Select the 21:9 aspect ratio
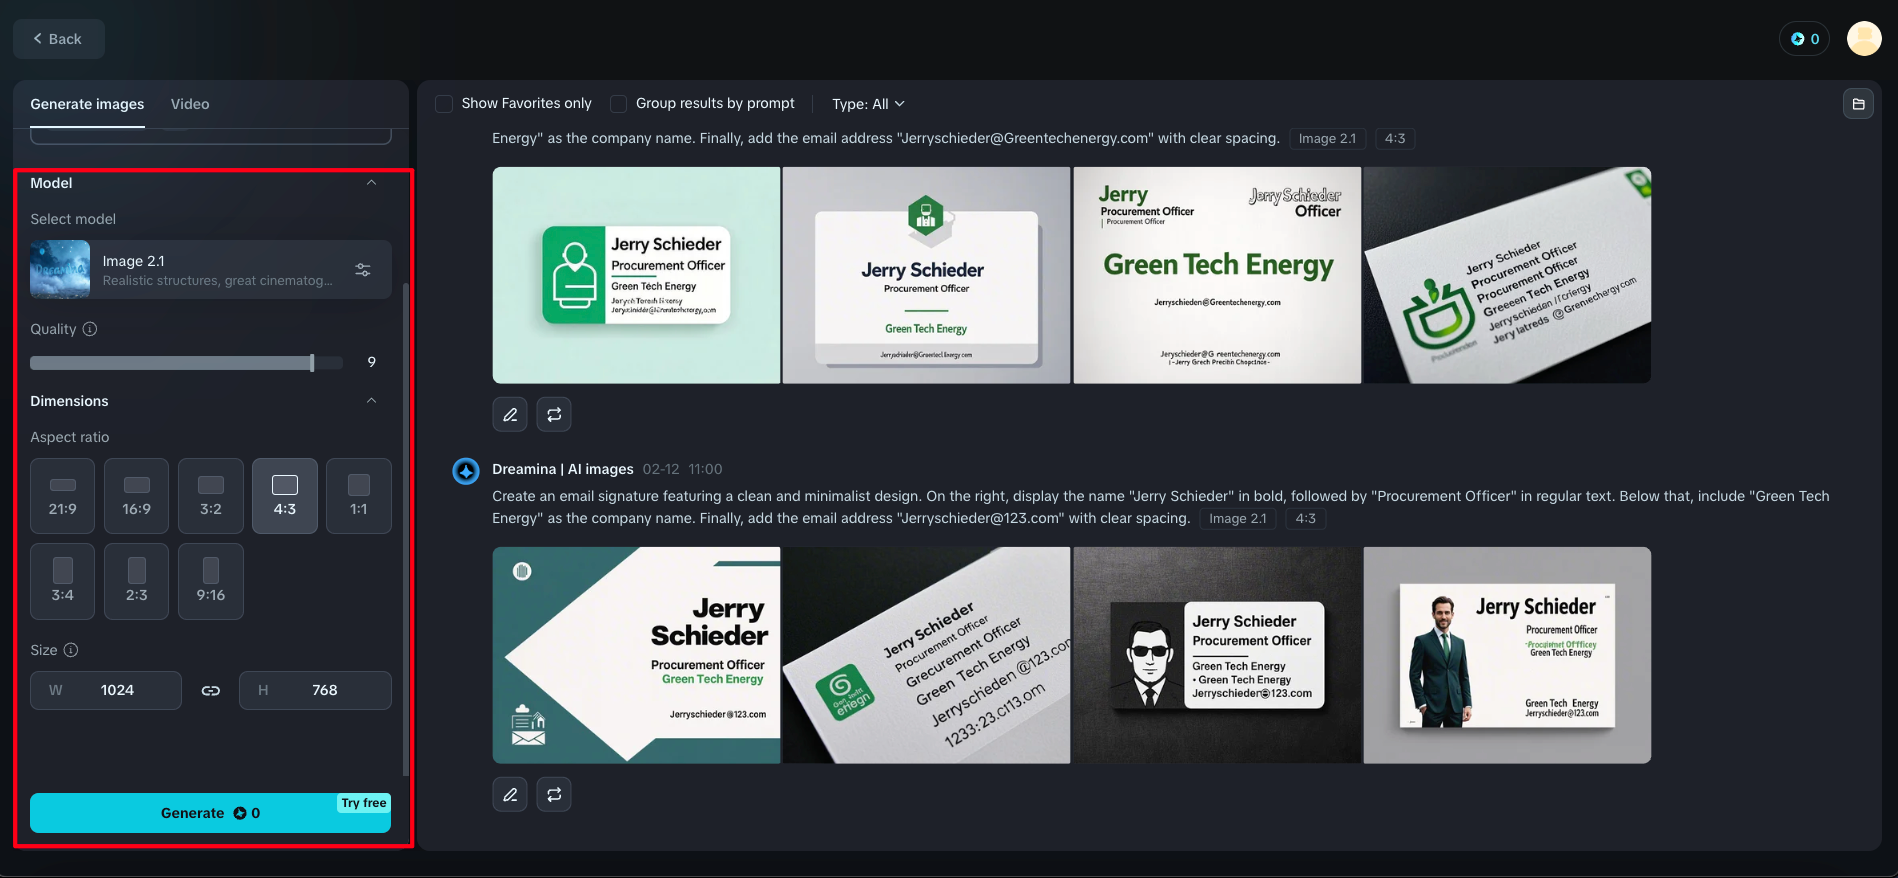The height and width of the screenshot is (878, 1898). coord(63,496)
